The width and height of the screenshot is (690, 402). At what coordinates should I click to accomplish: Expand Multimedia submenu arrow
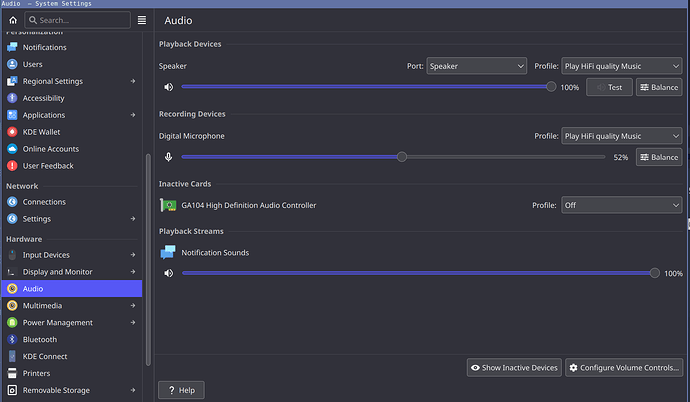click(133, 305)
